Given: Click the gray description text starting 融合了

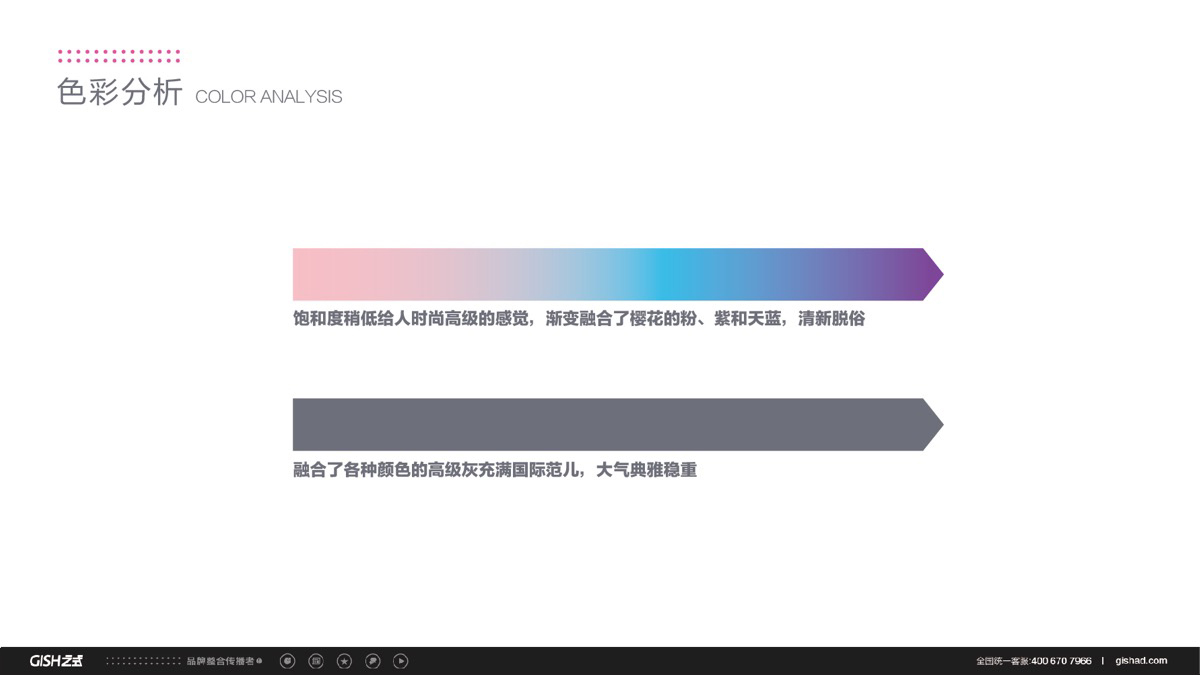Looking at the screenshot, I should (x=494, y=470).
